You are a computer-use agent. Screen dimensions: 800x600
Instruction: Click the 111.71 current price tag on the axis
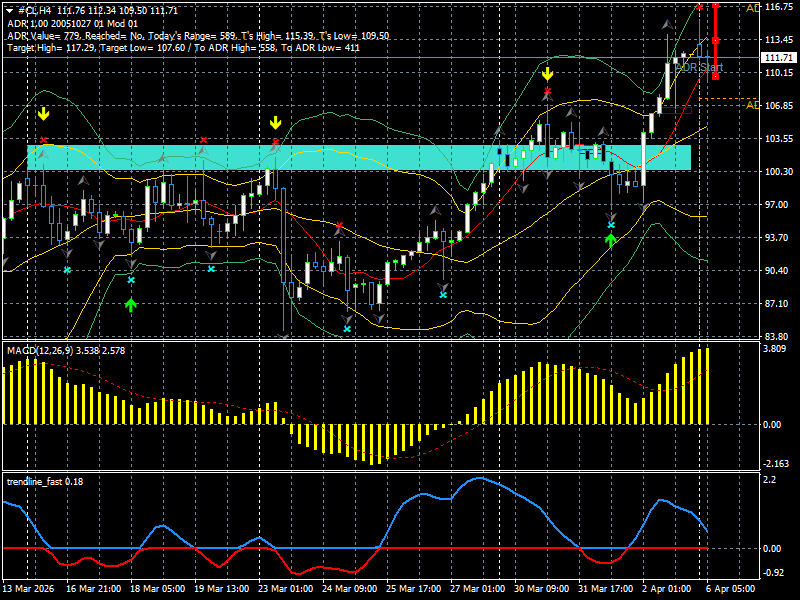pos(779,58)
